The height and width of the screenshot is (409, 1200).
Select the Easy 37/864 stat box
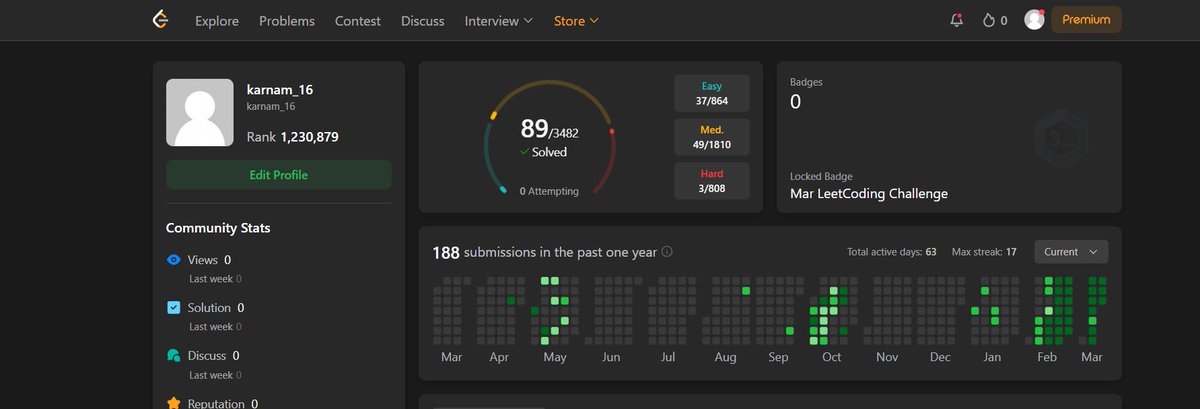click(712, 94)
